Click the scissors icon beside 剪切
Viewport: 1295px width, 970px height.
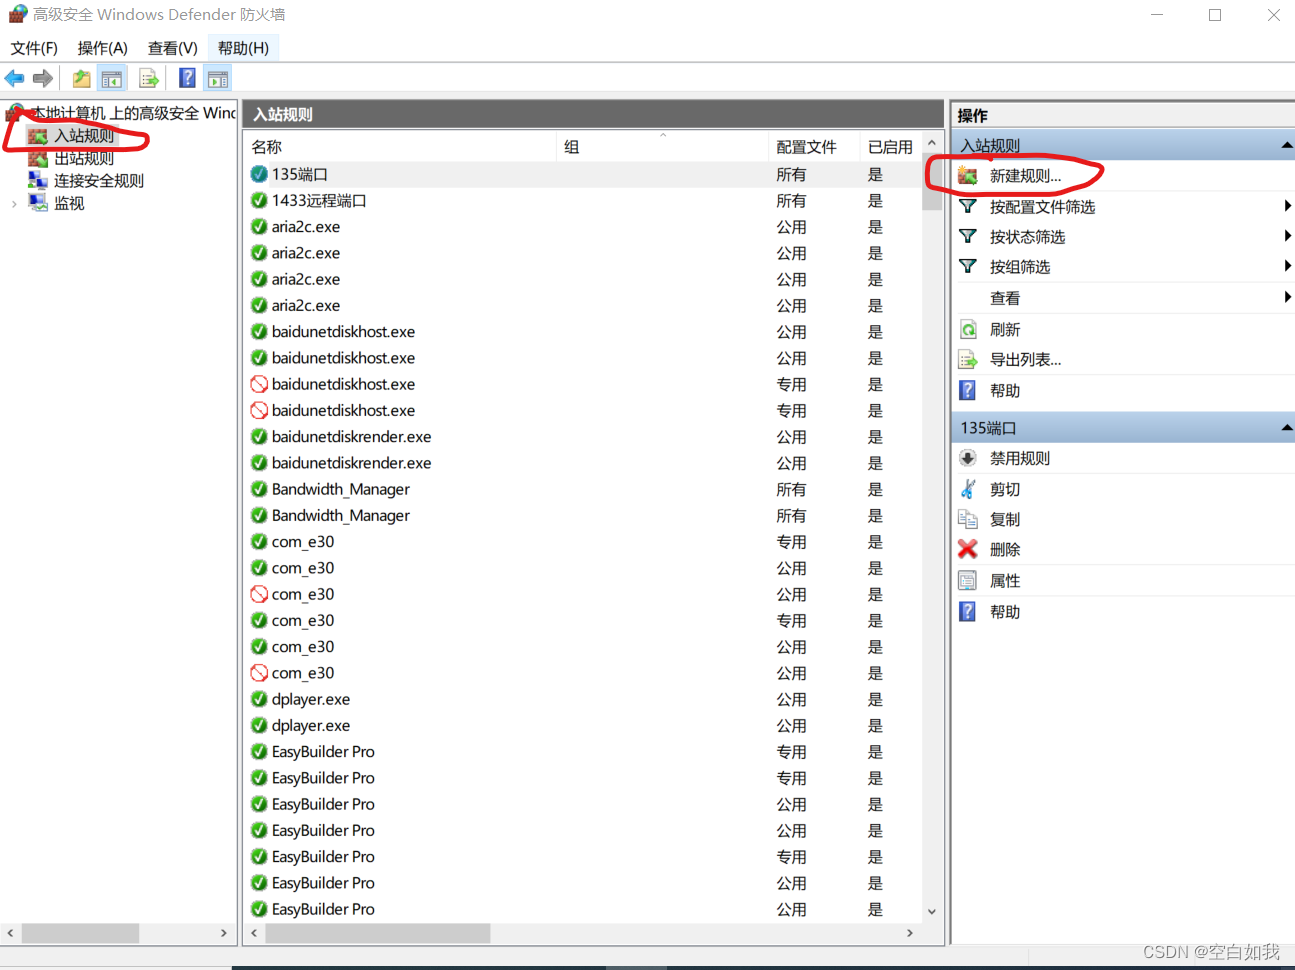(x=967, y=489)
